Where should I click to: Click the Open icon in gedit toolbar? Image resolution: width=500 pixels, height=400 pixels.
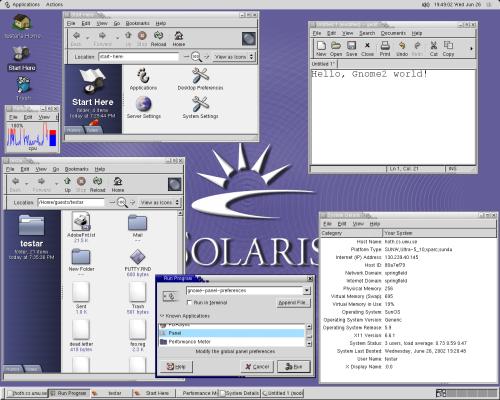[x=336, y=48]
